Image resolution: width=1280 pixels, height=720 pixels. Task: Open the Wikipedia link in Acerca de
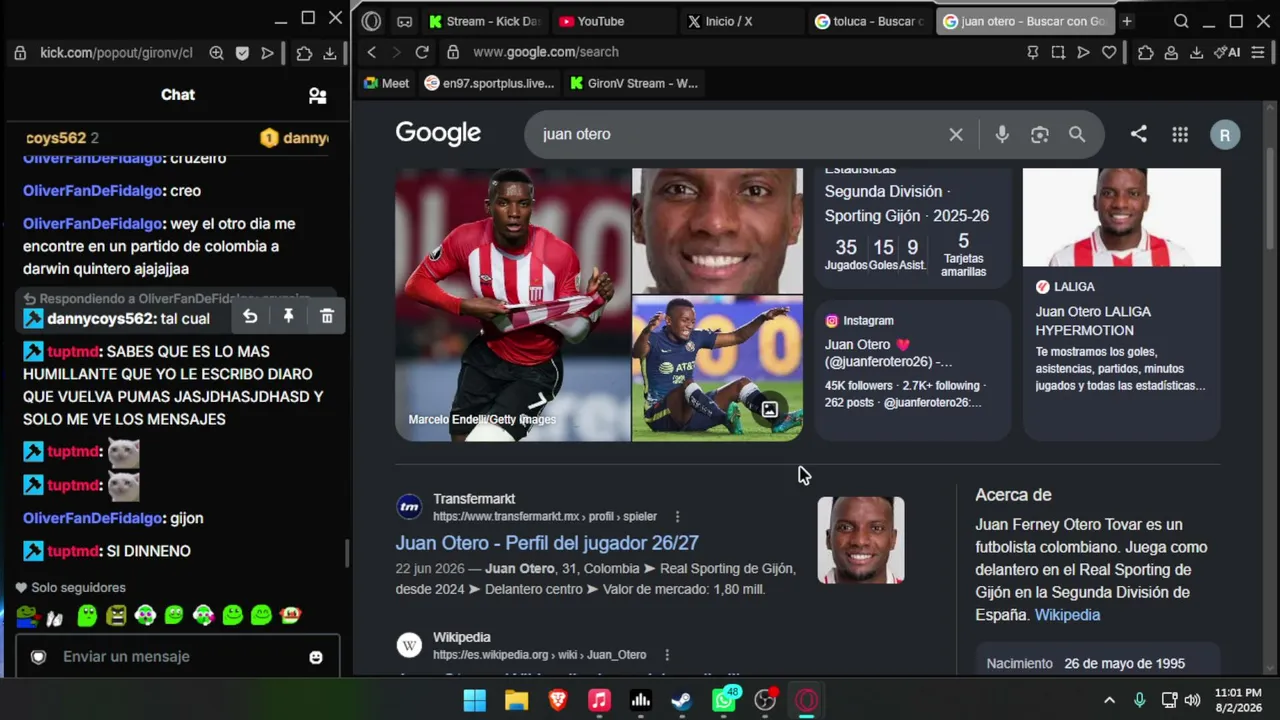point(1067,615)
